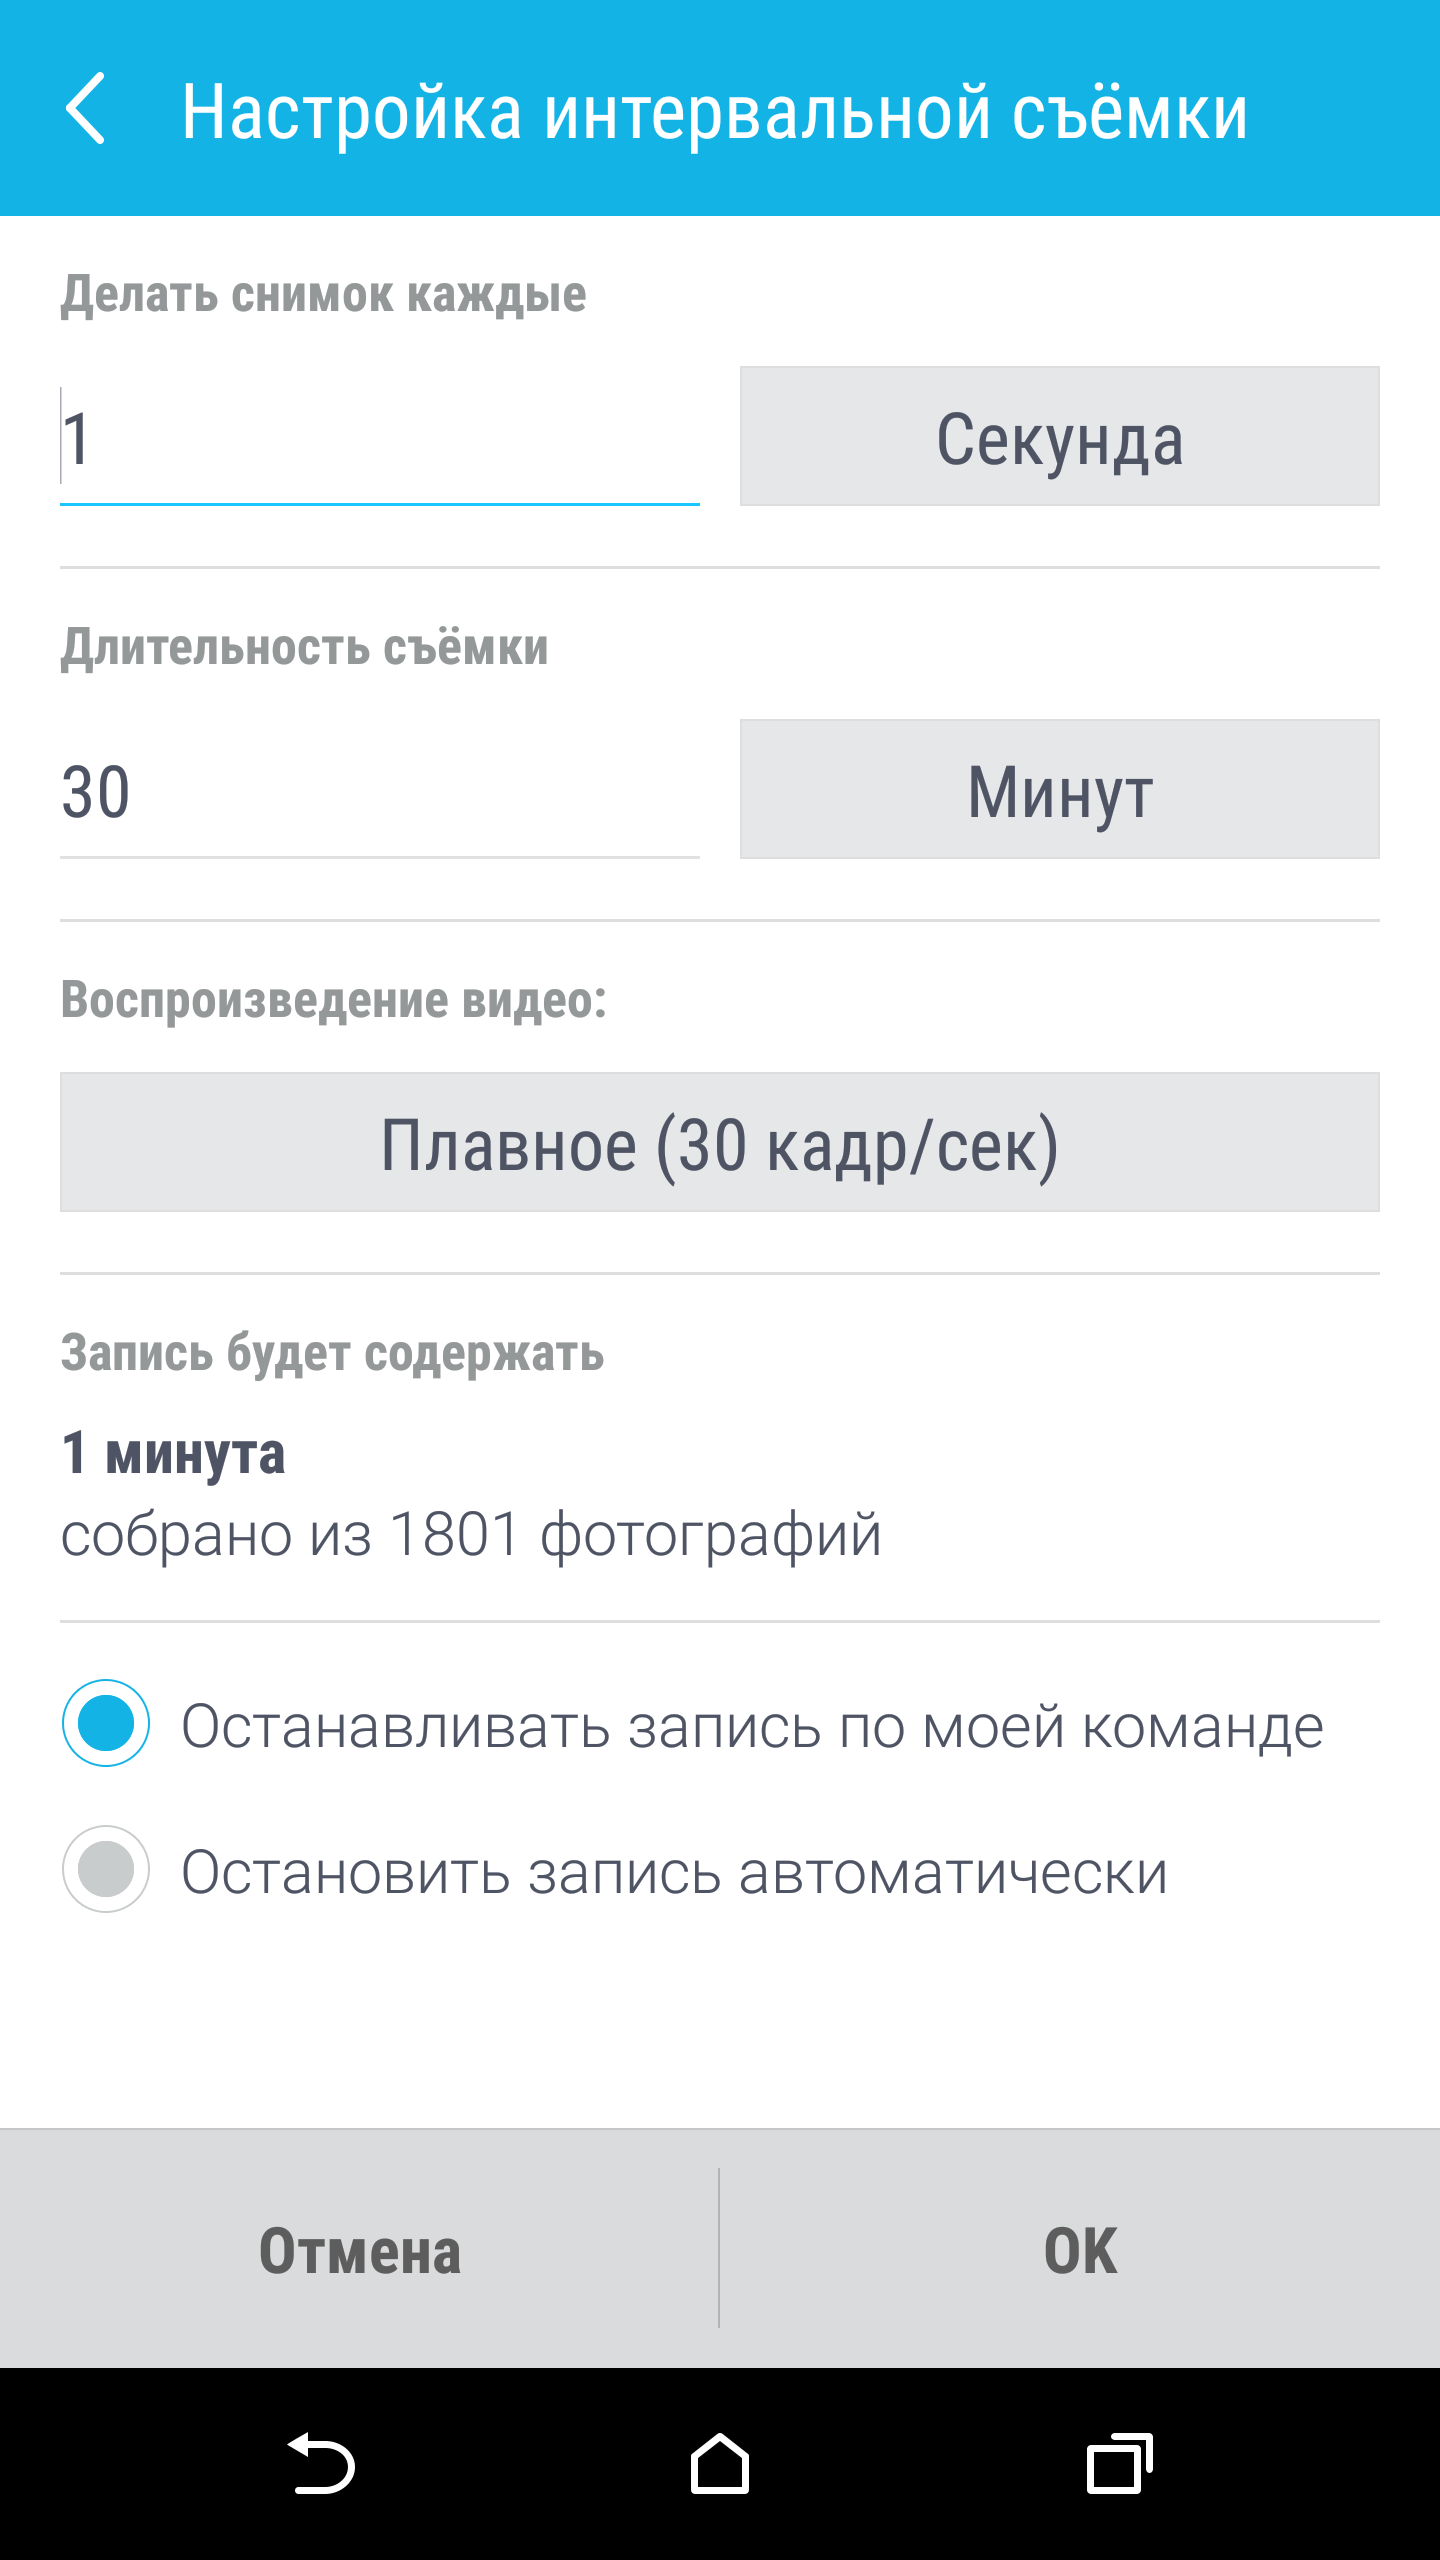Click the duration field showing 30
Viewport: 1440px width, 2560px height.
(379, 792)
